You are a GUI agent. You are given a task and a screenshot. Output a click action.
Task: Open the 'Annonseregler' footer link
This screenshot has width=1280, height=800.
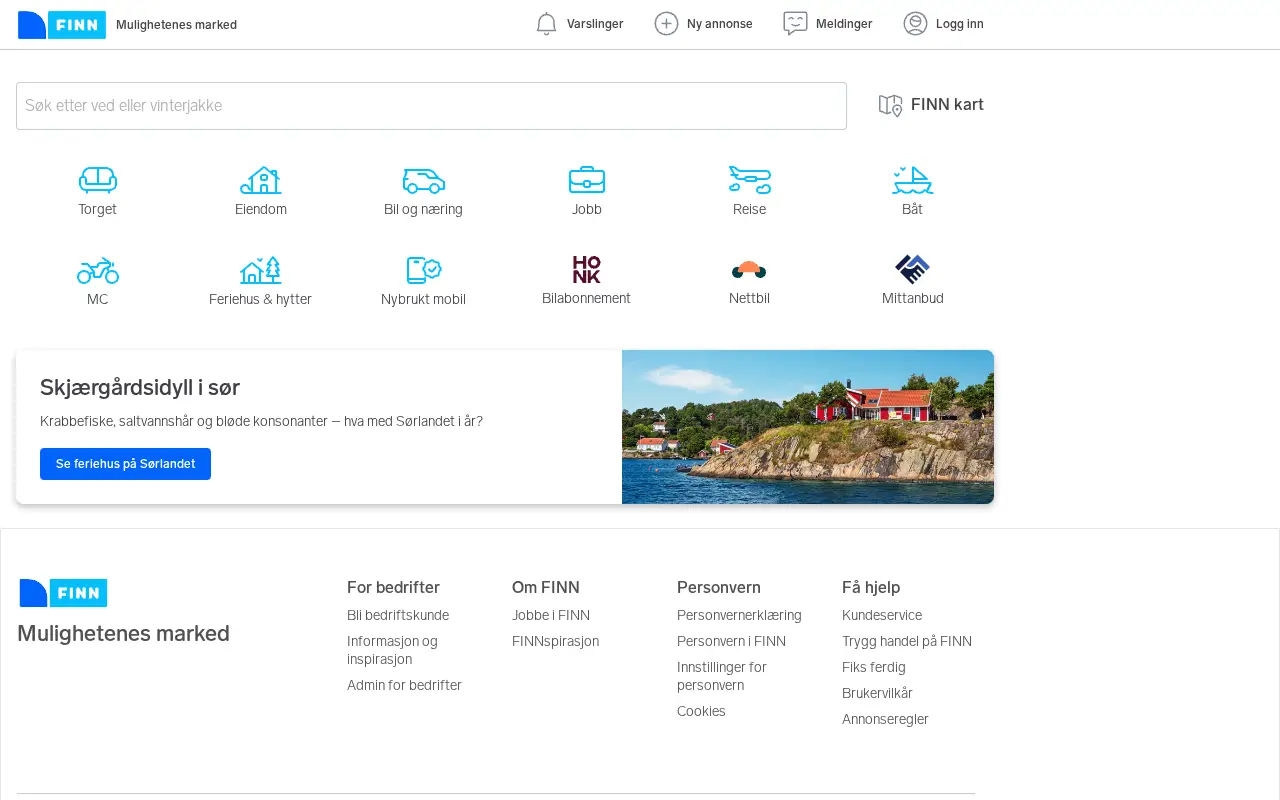(x=885, y=719)
